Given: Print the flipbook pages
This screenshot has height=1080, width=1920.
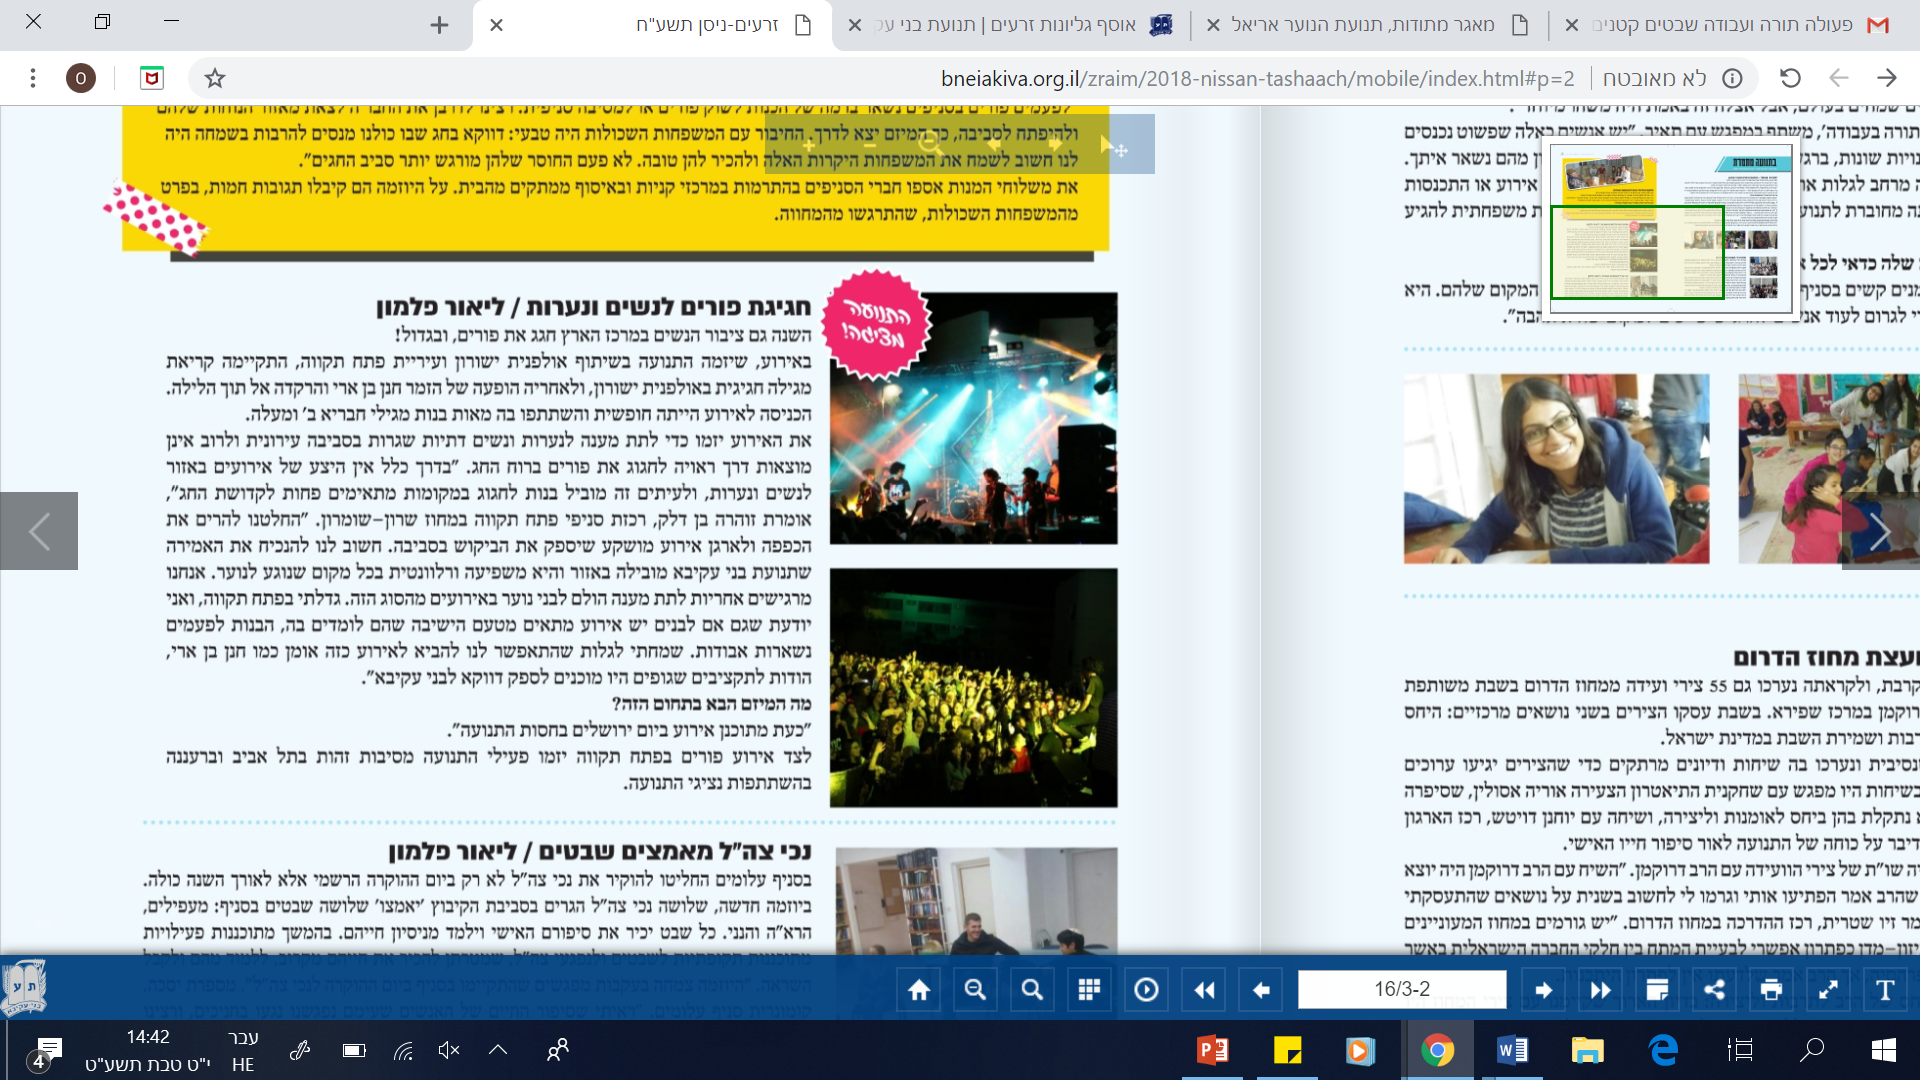Looking at the screenshot, I should point(1771,990).
